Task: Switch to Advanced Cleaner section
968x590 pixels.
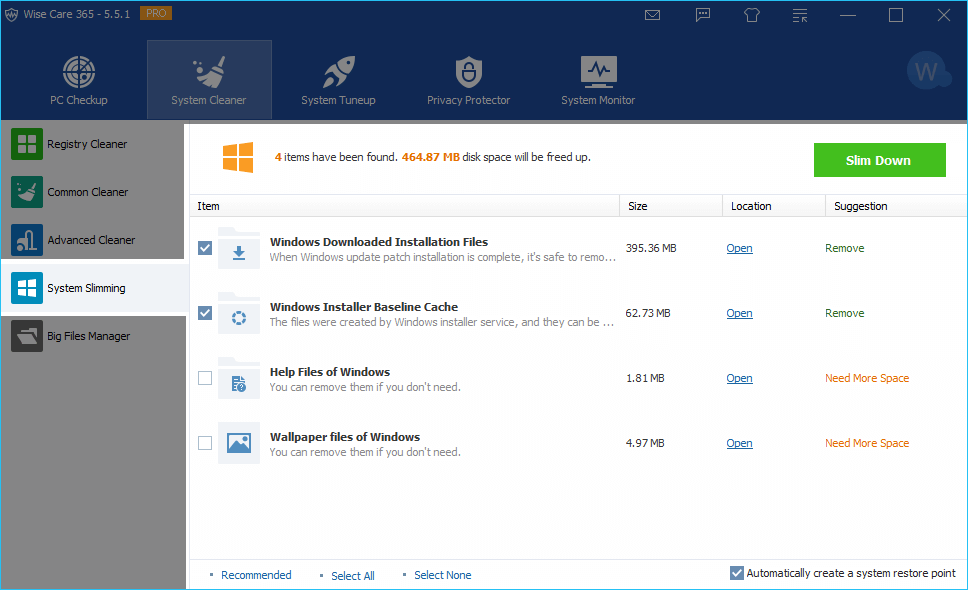Action: coord(93,240)
